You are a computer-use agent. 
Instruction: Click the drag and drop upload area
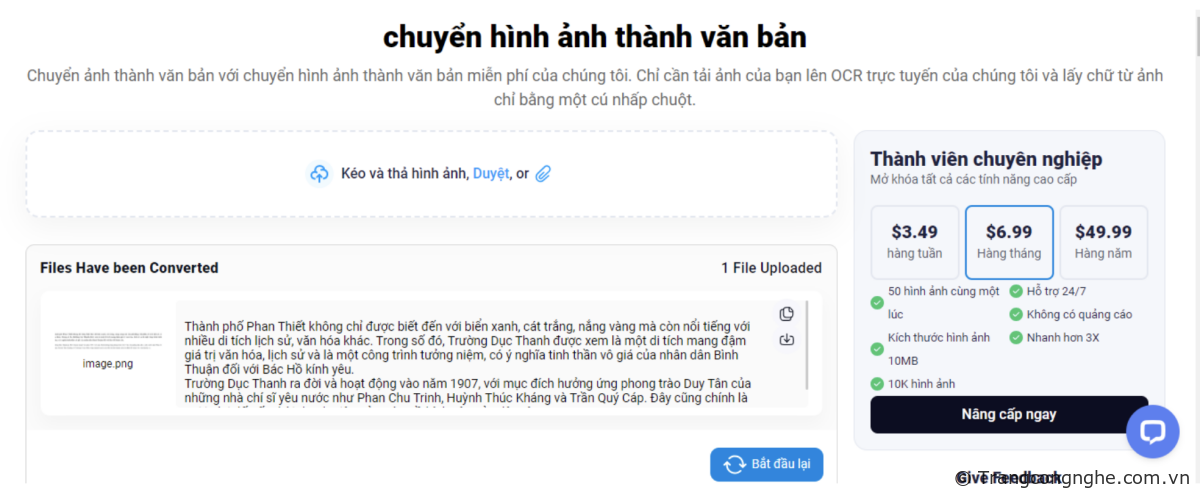click(431, 174)
